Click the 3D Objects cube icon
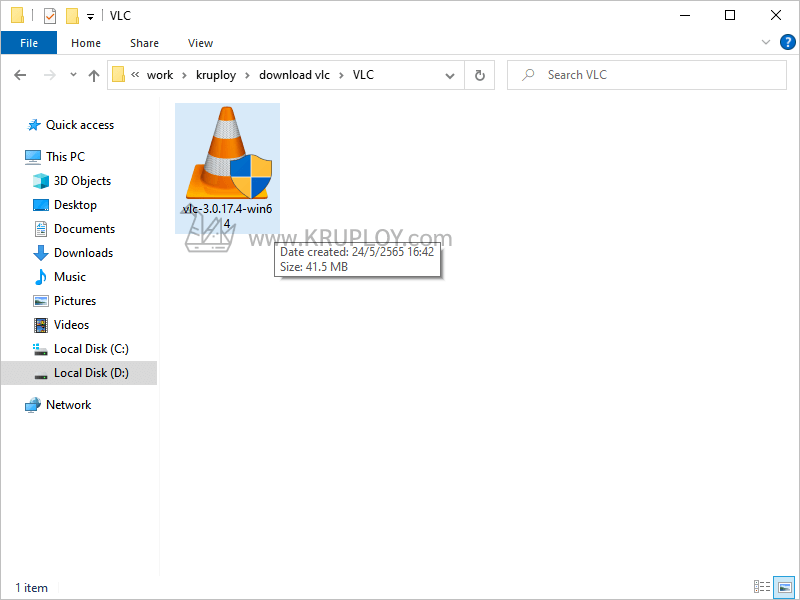This screenshot has height=600, width=800. tap(40, 181)
